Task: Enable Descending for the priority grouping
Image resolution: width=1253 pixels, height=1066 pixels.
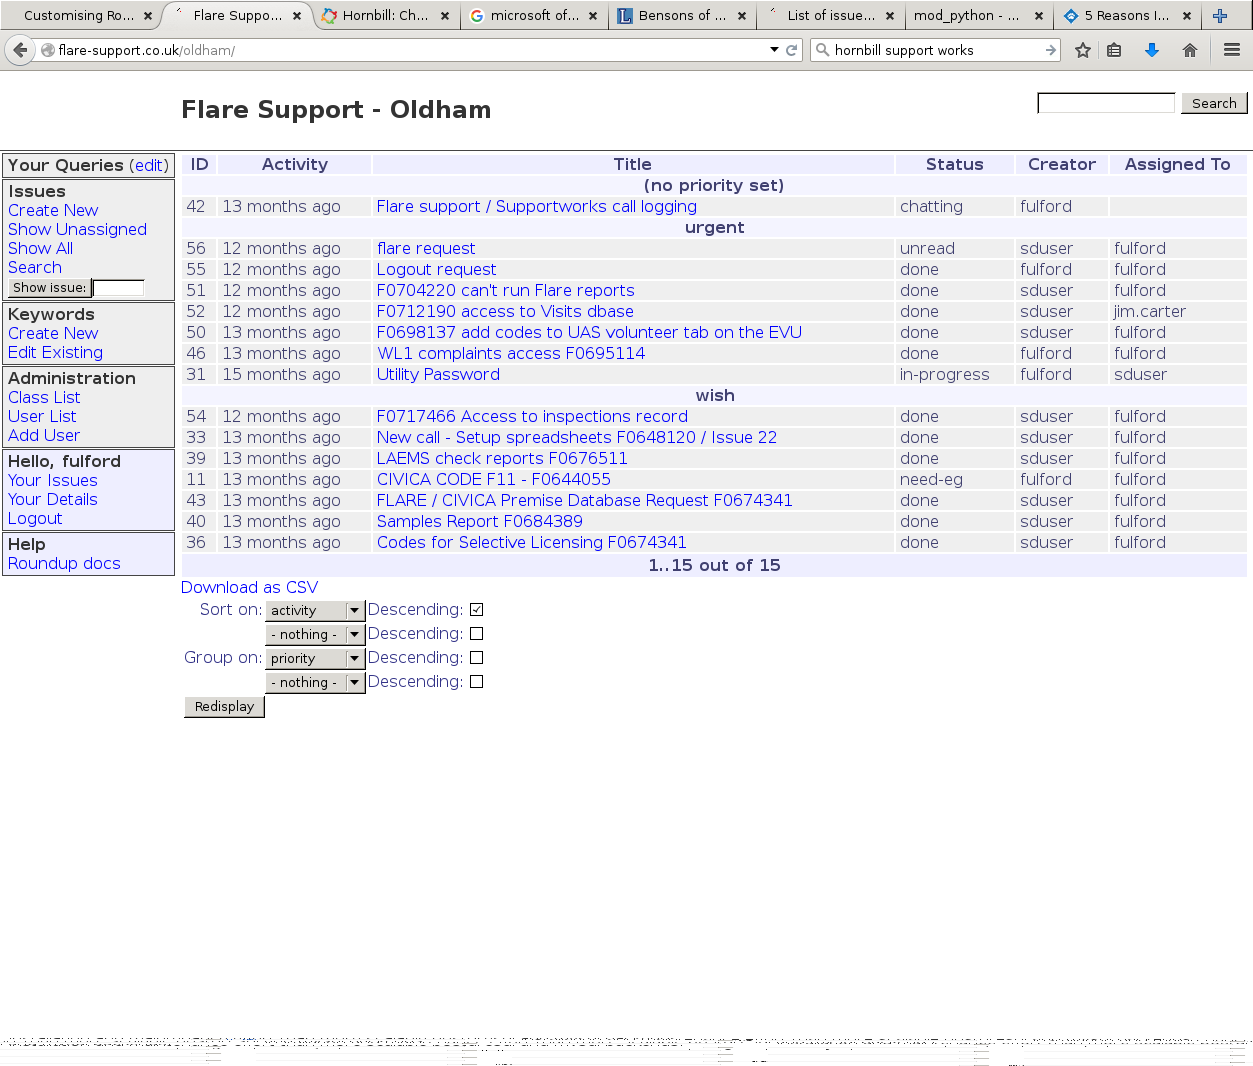Action: (477, 658)
